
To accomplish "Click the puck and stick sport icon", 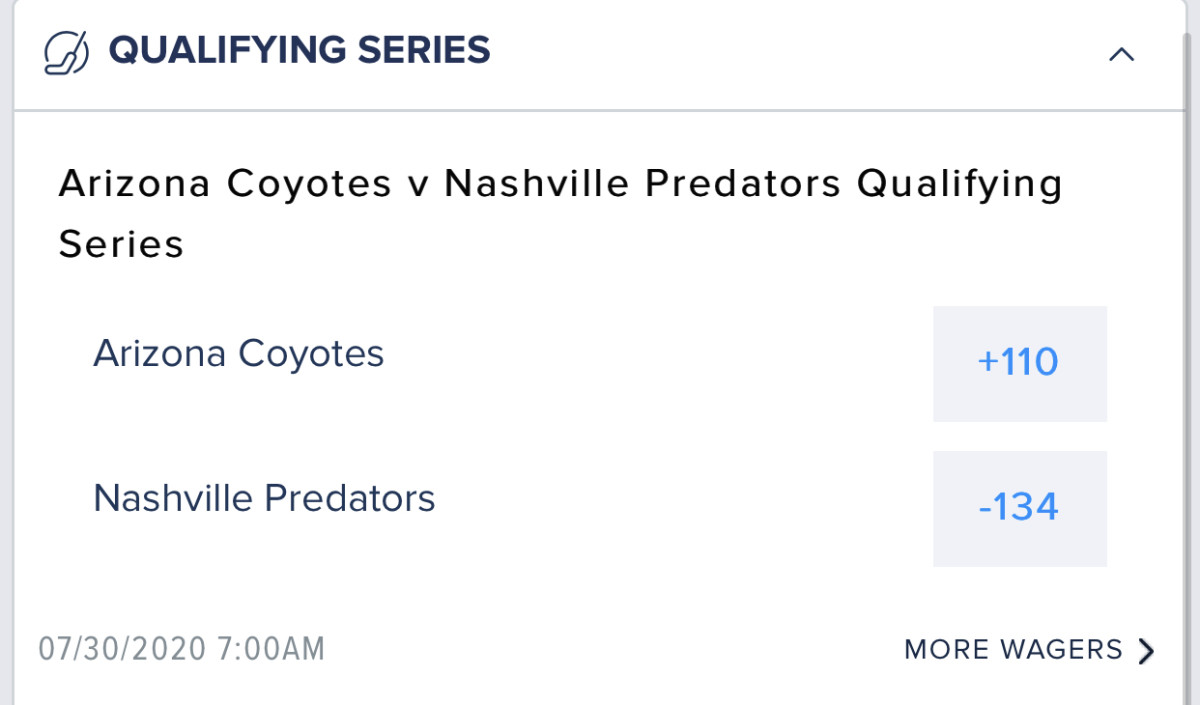I will [x=67, y=52].
